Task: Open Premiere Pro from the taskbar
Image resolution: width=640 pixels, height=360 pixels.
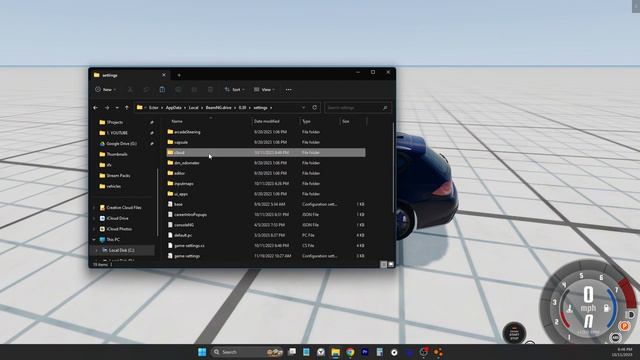Action: (364, 352)
